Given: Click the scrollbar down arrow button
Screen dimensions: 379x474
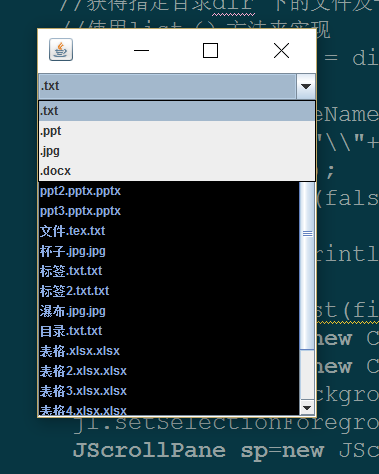Looking at the screenshot, I should tap(307, 408).
